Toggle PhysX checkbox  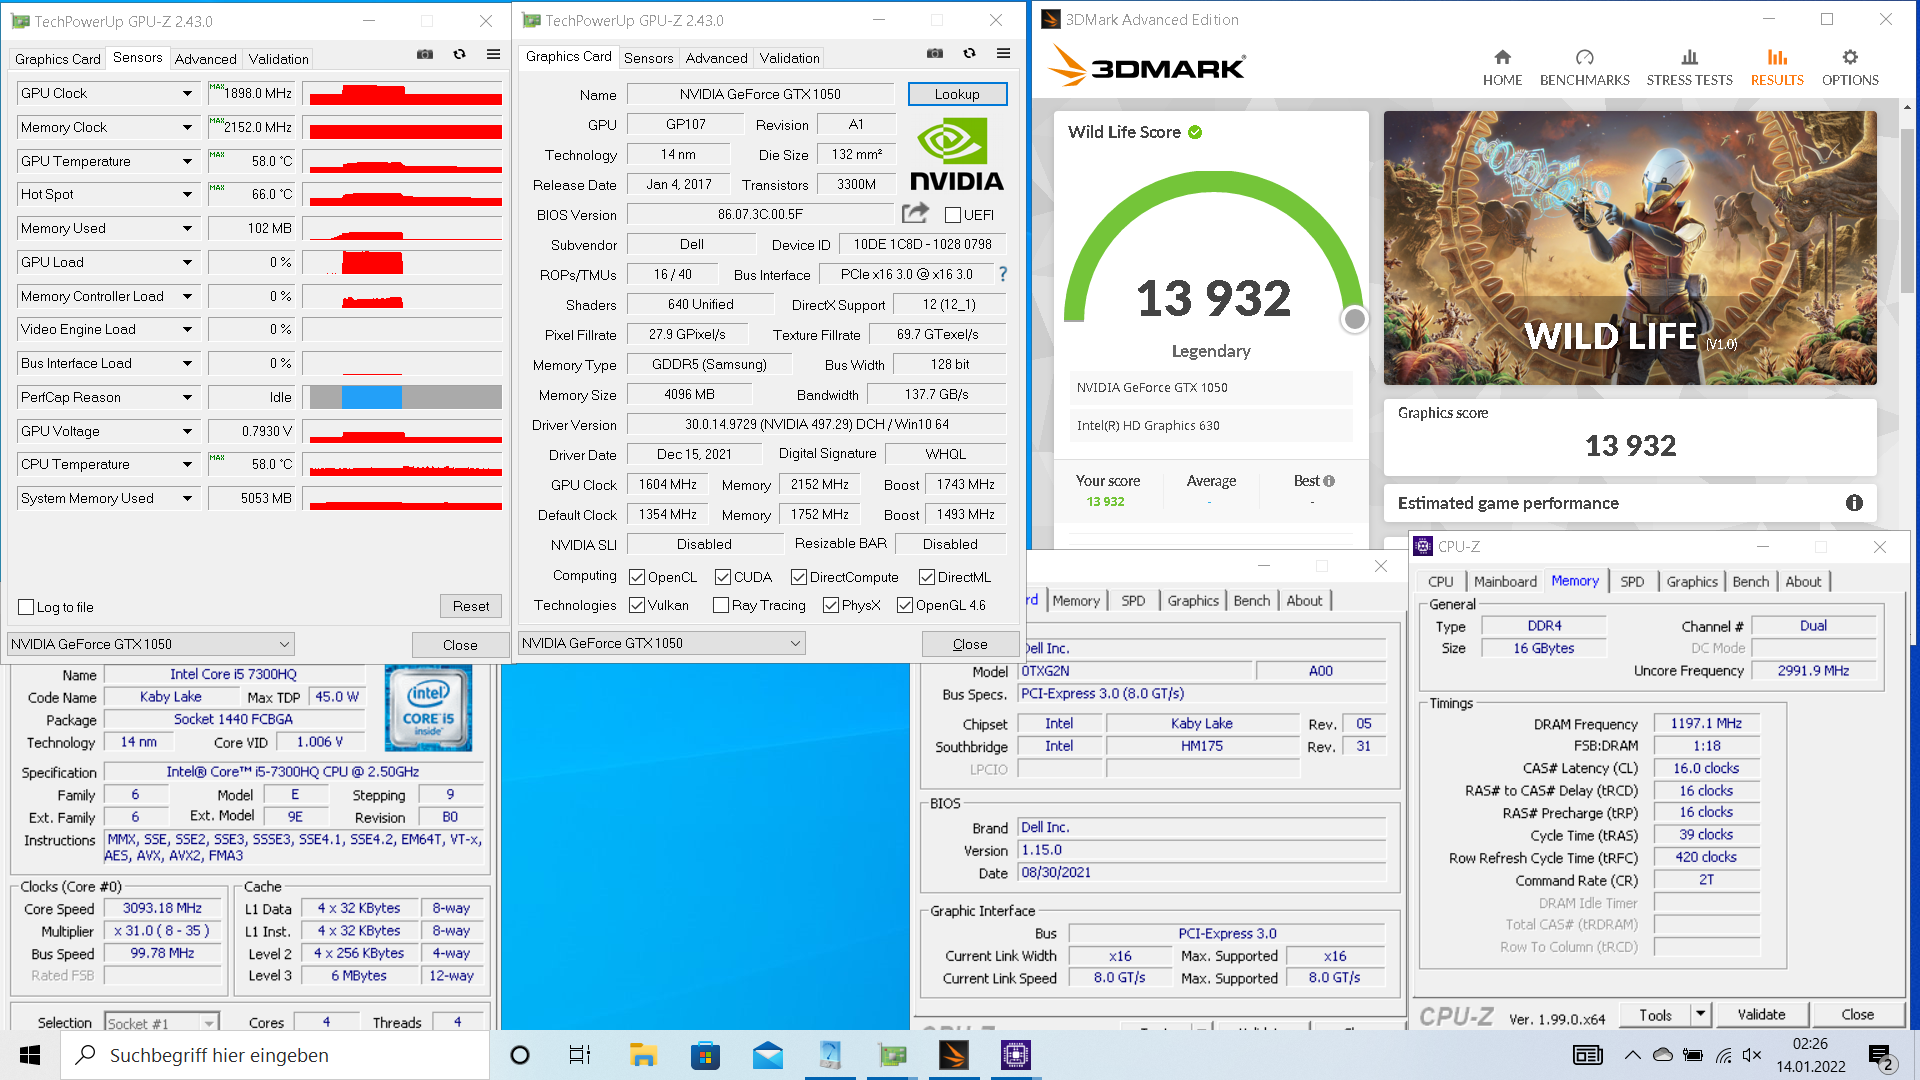coord(831,605)
